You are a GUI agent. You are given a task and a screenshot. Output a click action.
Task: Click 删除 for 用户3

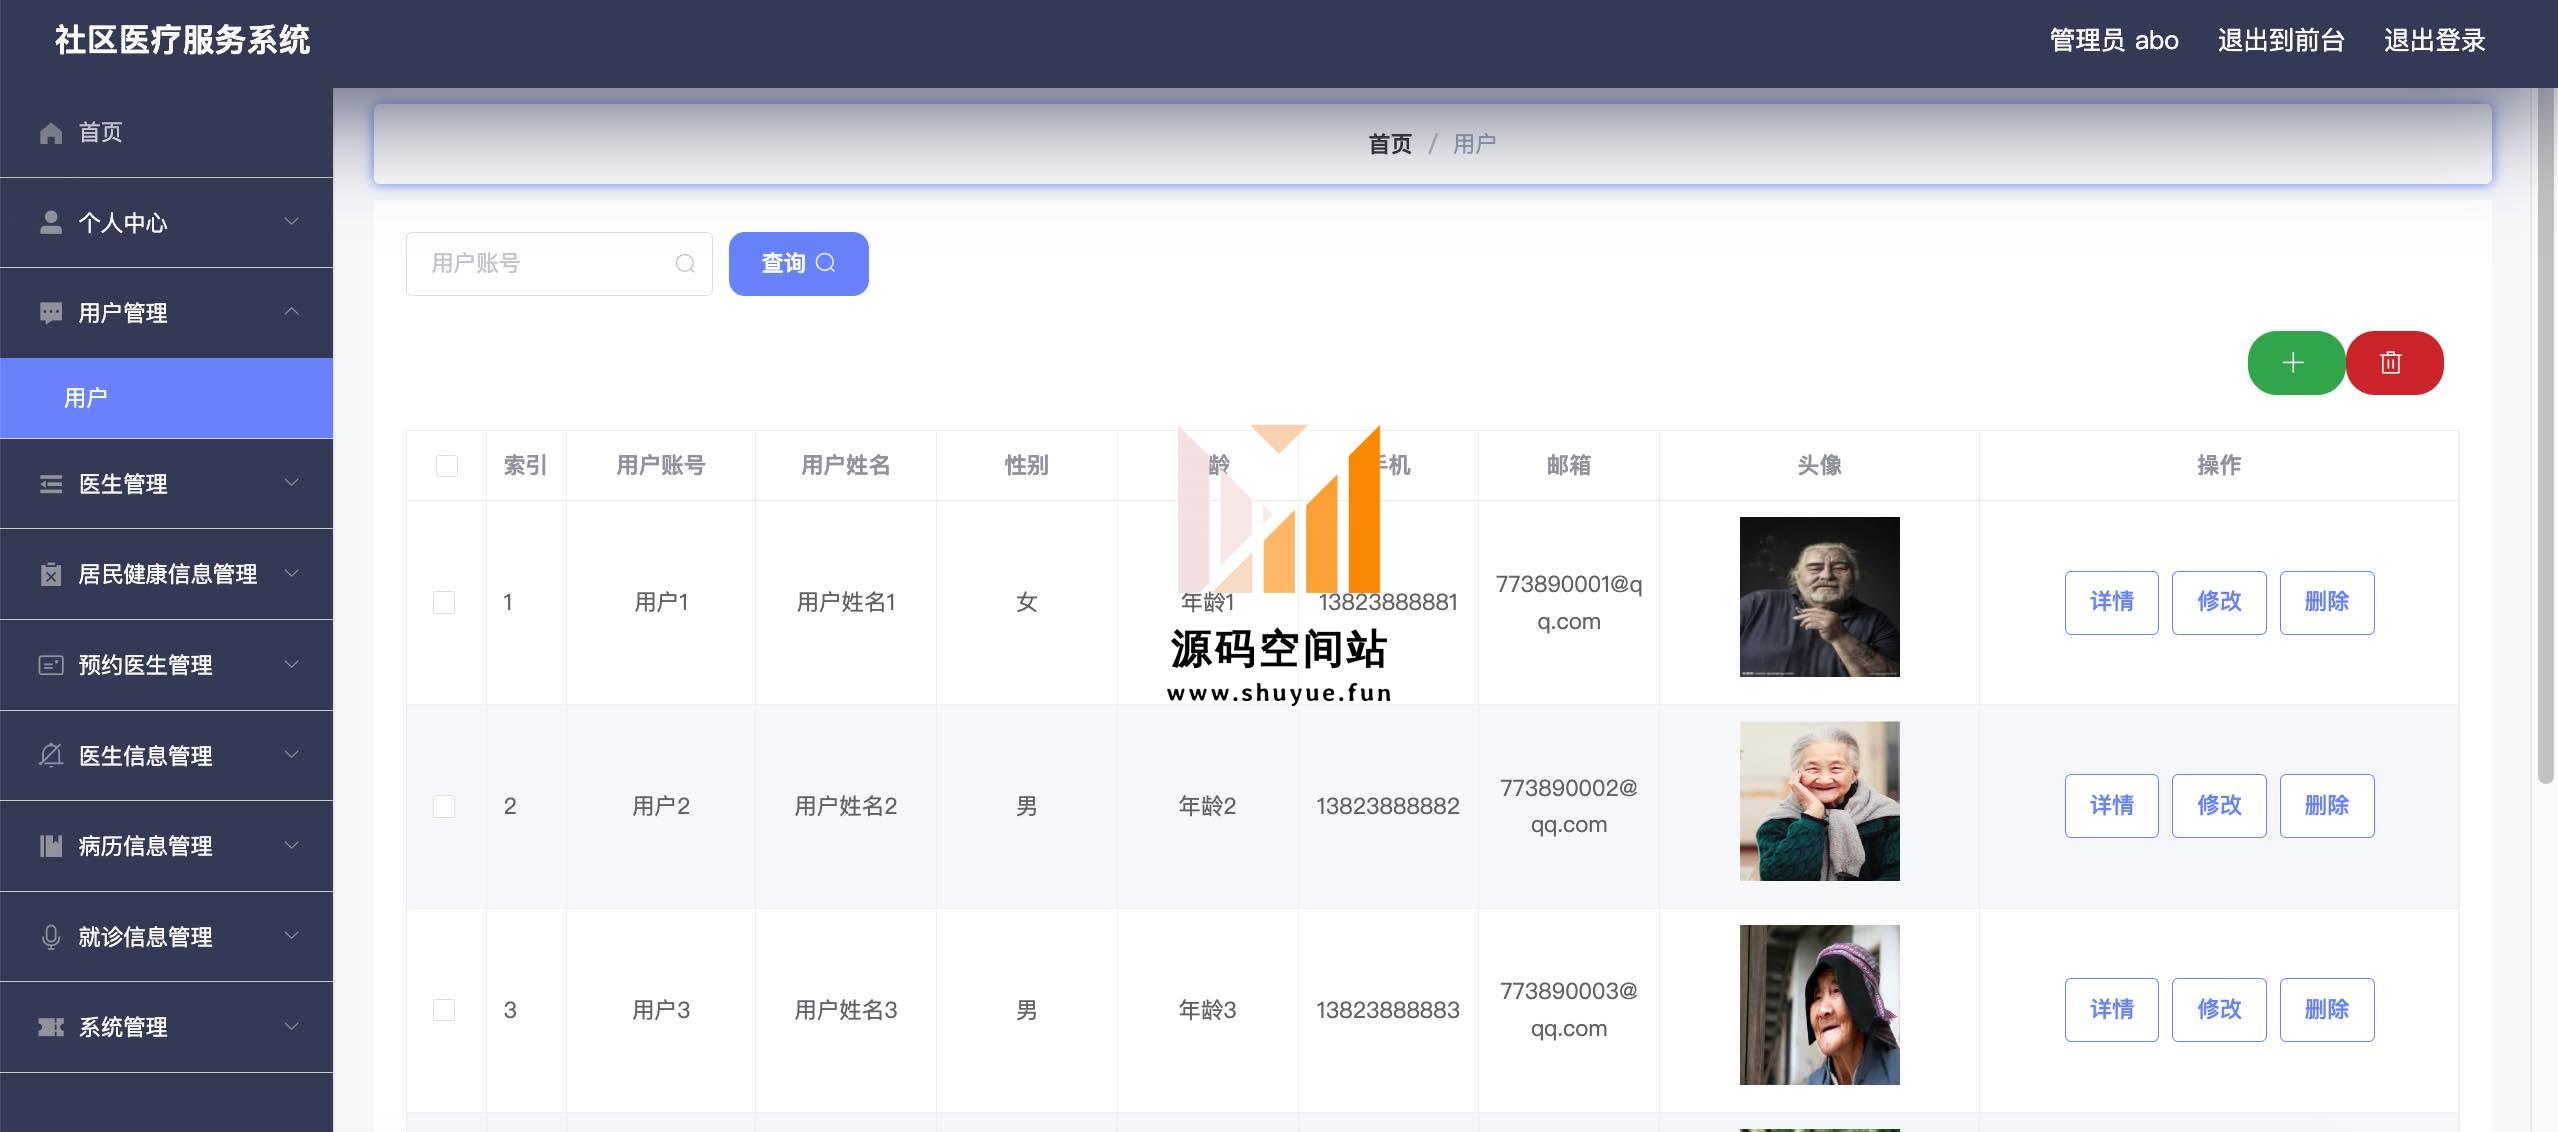pos(2326,1010)
